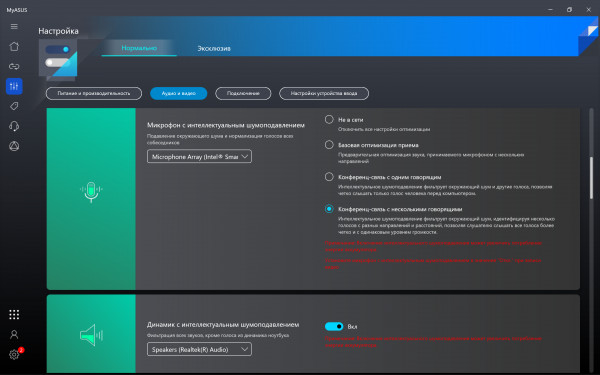The image size is (600, 375).
Task: Open the deals tag sidebar icon
Action: click(x=14, y=106)
